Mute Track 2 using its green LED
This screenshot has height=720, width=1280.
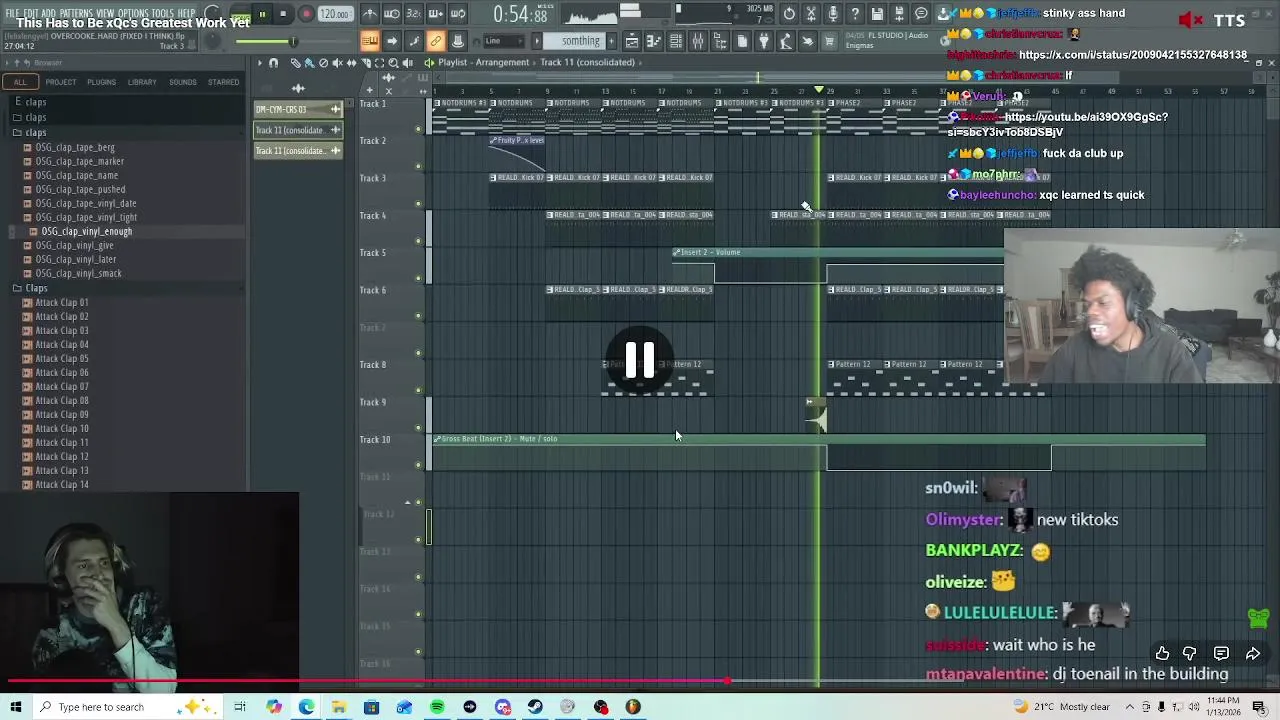point(419,166)
